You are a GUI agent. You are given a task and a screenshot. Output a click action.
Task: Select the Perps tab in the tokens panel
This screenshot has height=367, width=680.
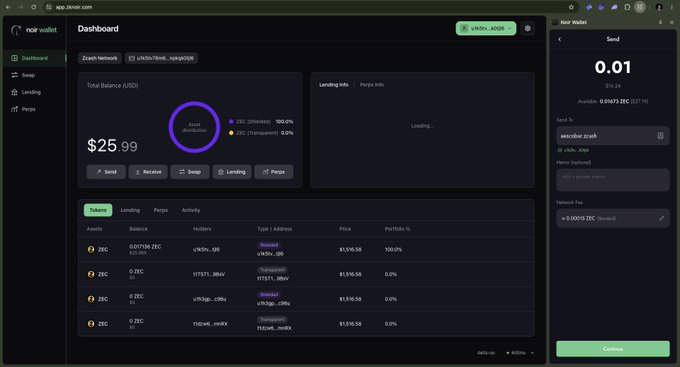(160, 210)
